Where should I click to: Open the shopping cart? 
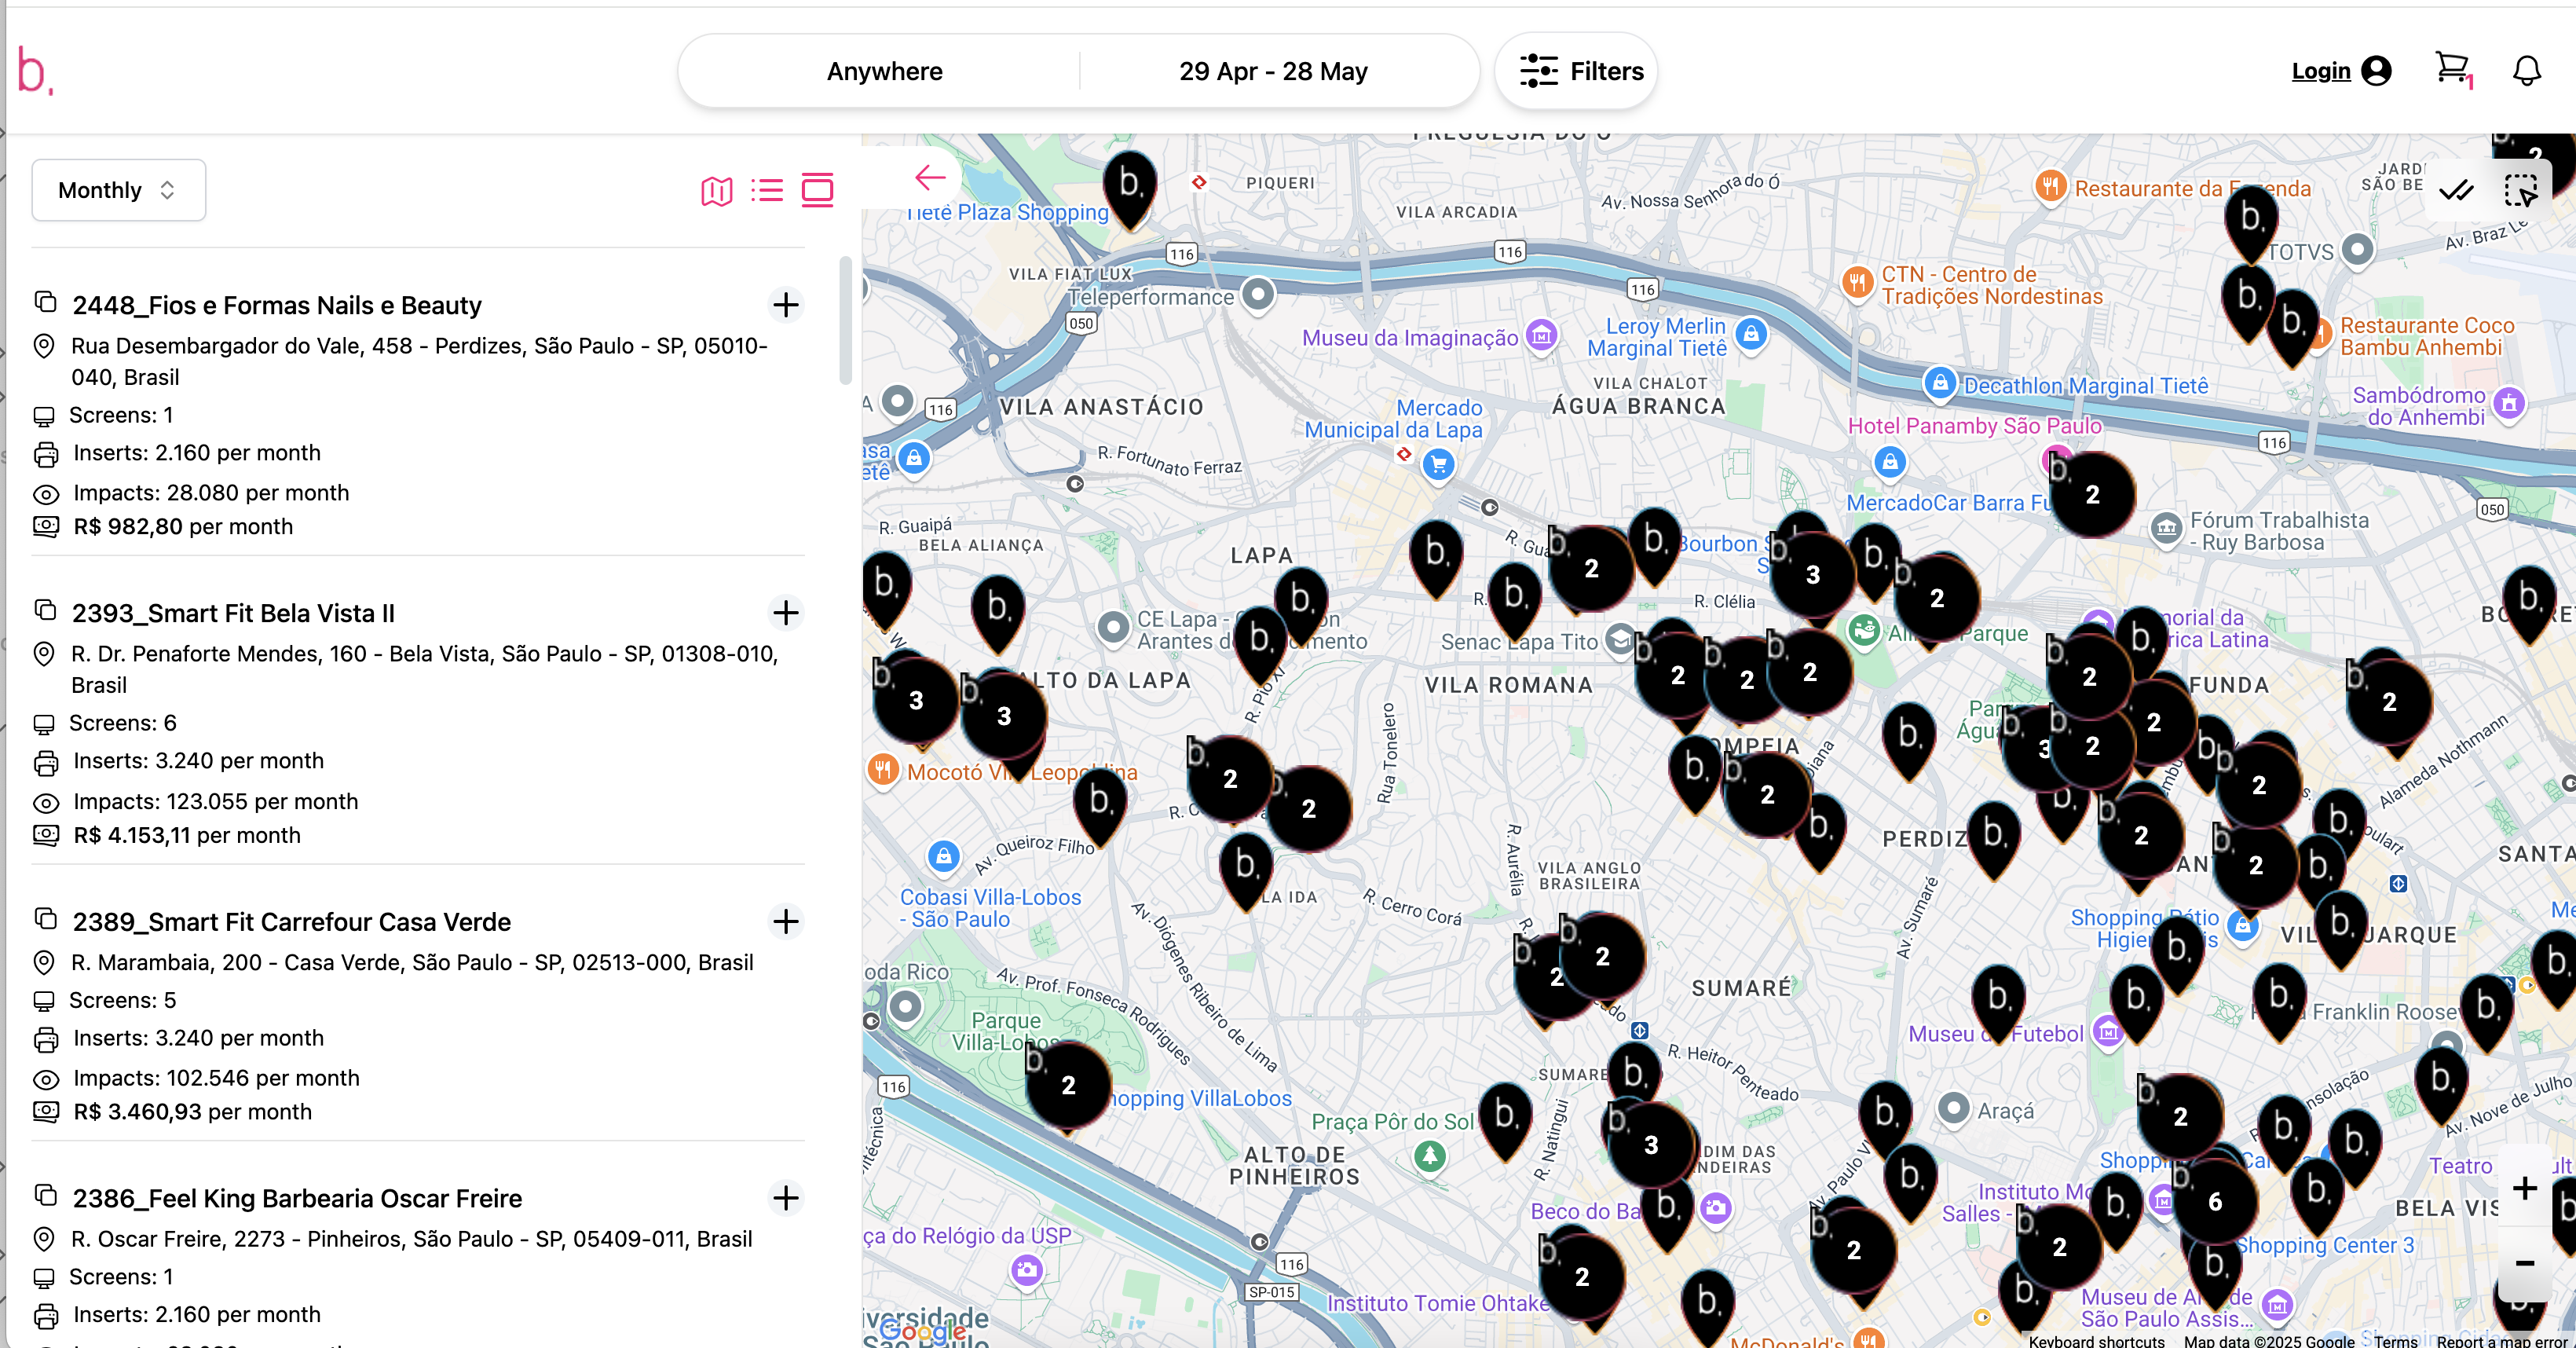pos(2451,70)
